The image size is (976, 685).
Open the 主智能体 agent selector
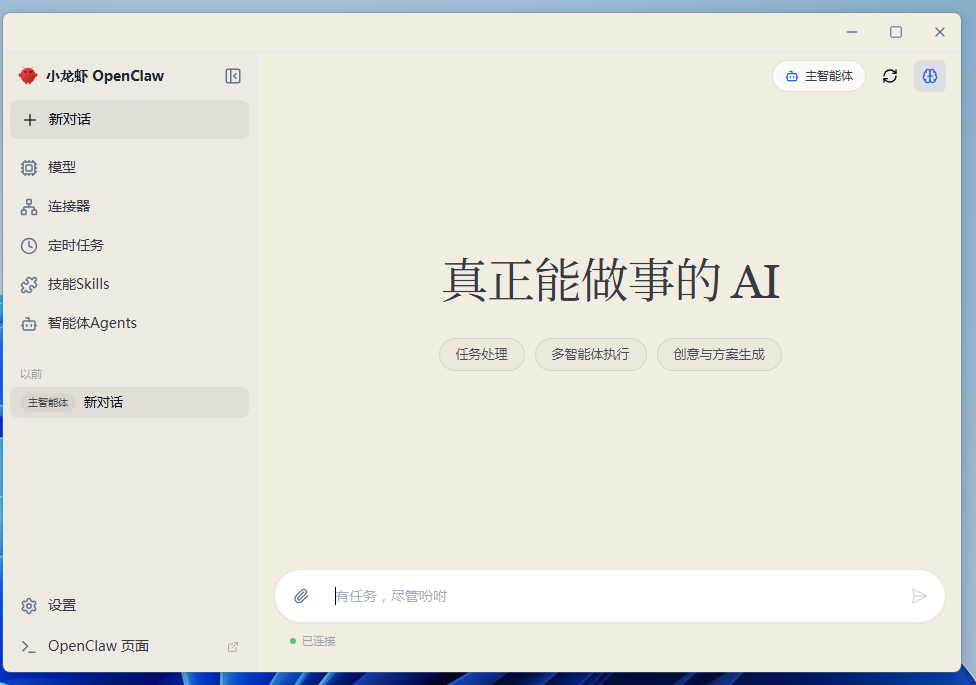(818, 76)
